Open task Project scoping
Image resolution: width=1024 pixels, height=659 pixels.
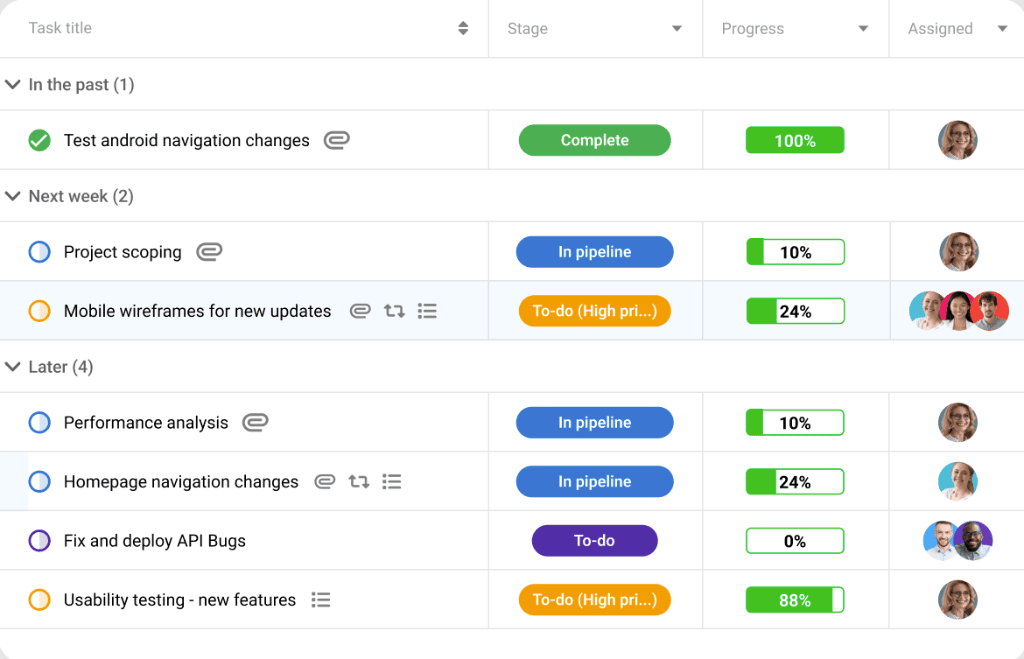pos(123,252)
